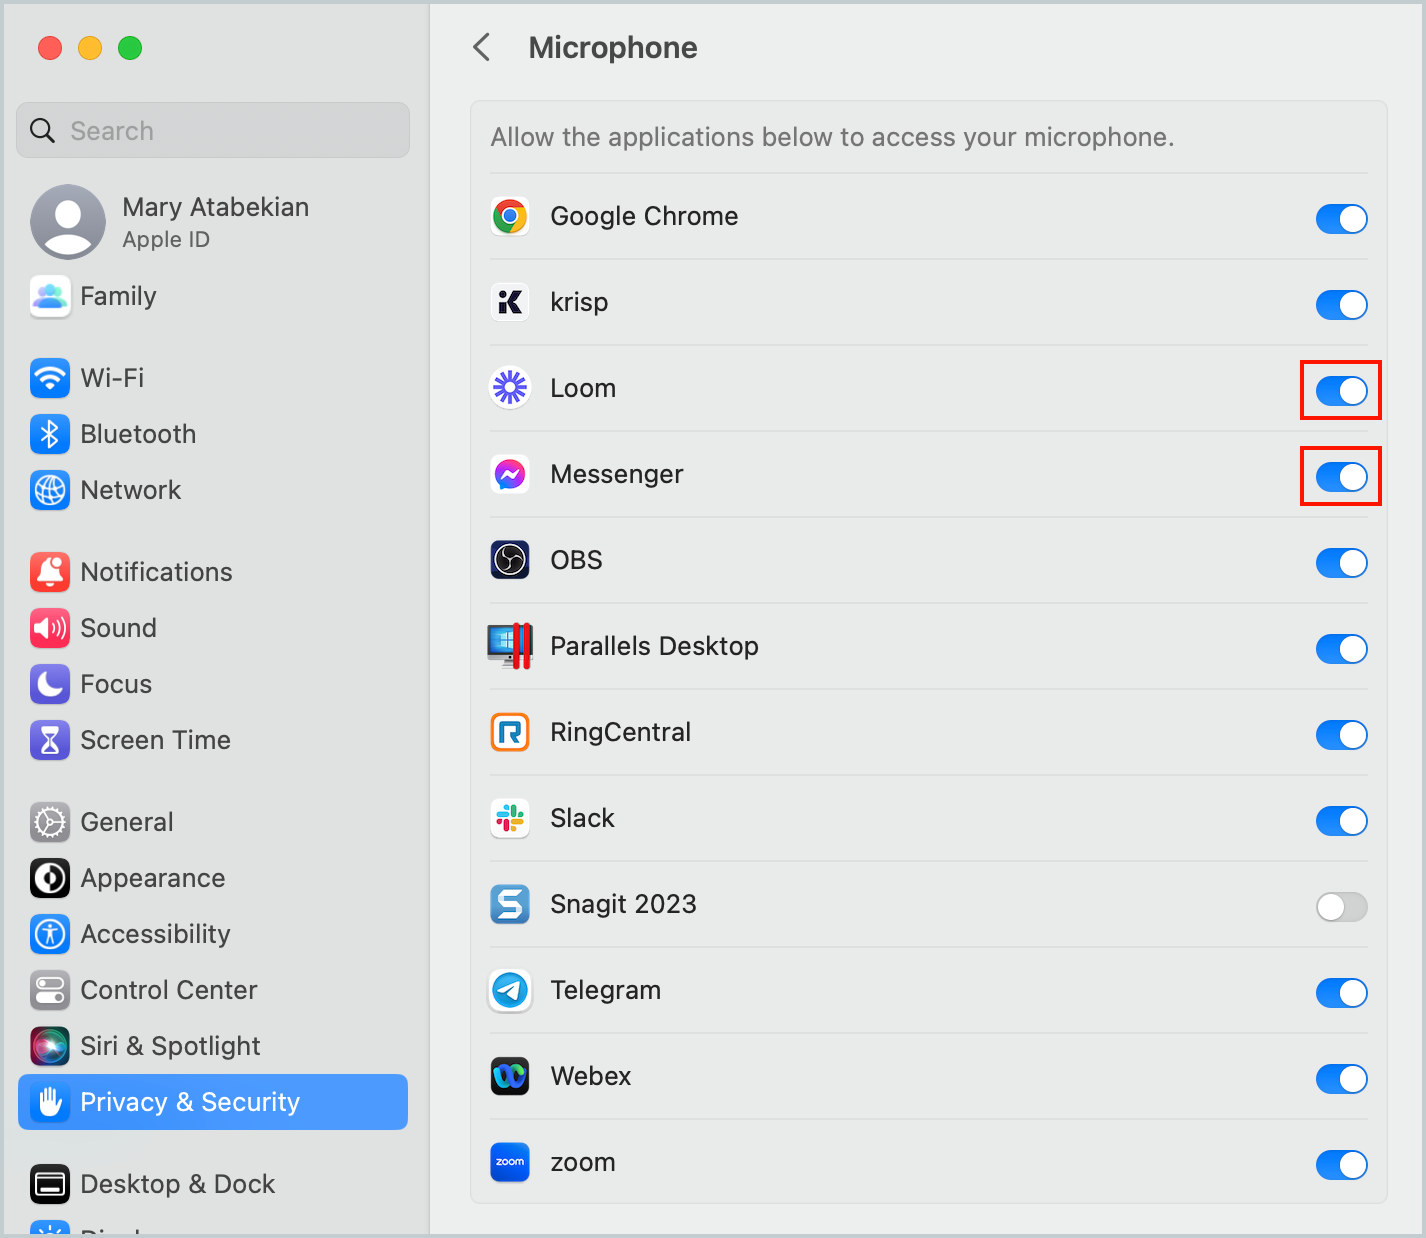Image resolution: width=1426 pixels, height=1238 pixels.
Task: Click the Desktop & Dock icon
Action: pos(50,1184)
